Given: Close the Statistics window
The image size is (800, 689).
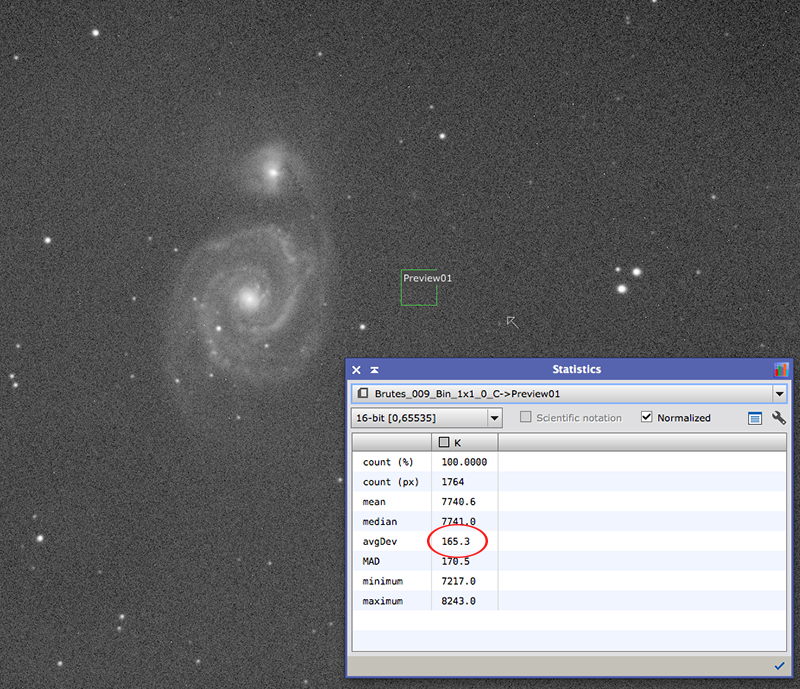Looking at the screenshot, I should pyautogui.click(x=356, y=370).
